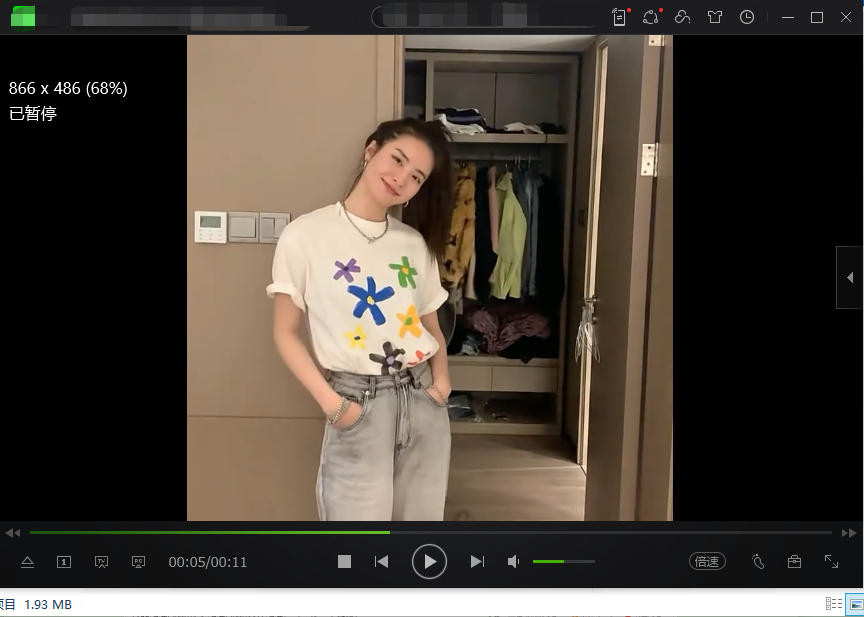Seek on the green progress bar
The width and height of the screenshot is (864, 617).
click(x=430, y=533)
